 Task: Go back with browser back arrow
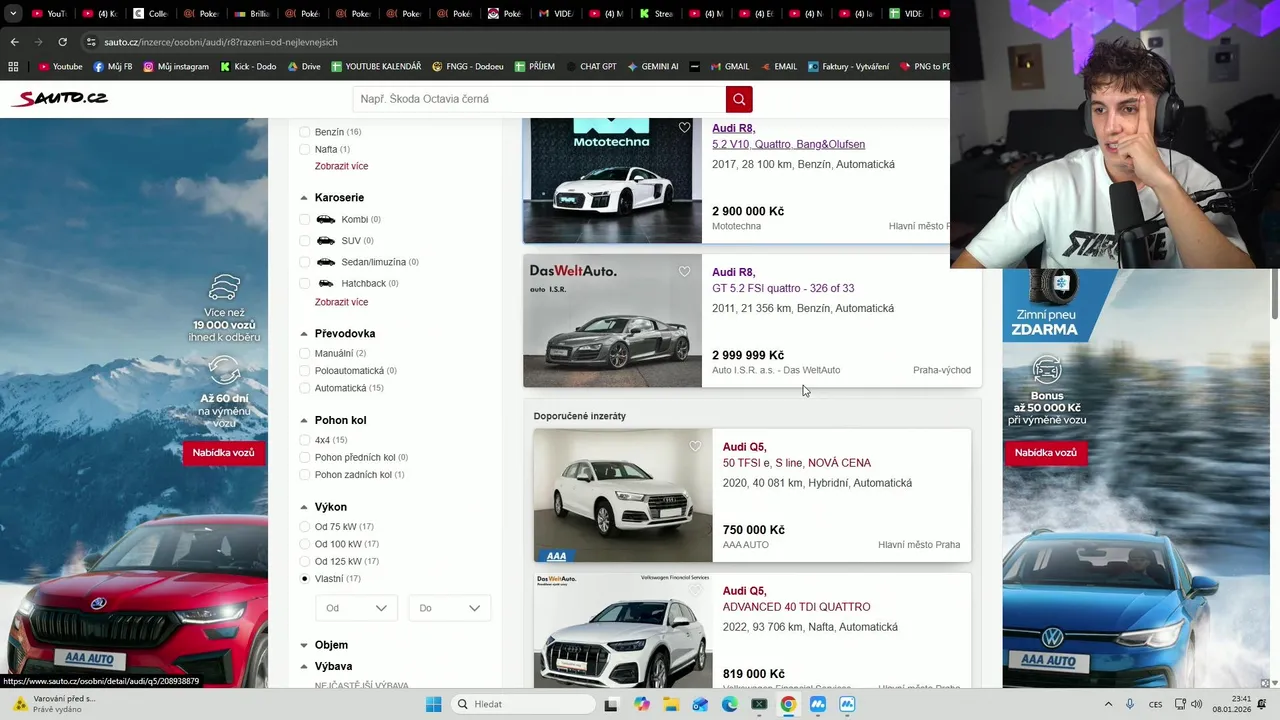14,42
